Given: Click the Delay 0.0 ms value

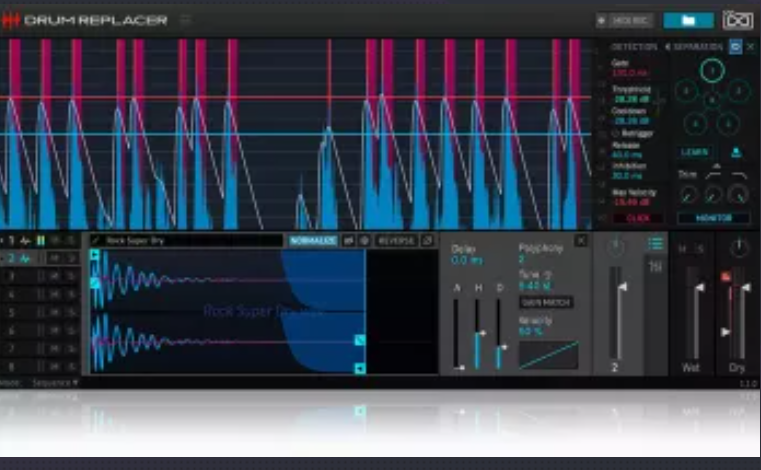Looking at the screenshot, I should click(466, 261).
